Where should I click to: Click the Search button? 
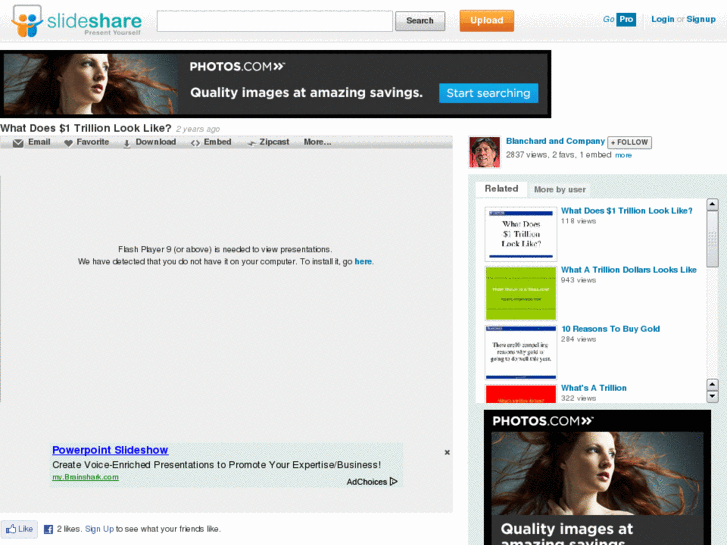pos(420,21)
